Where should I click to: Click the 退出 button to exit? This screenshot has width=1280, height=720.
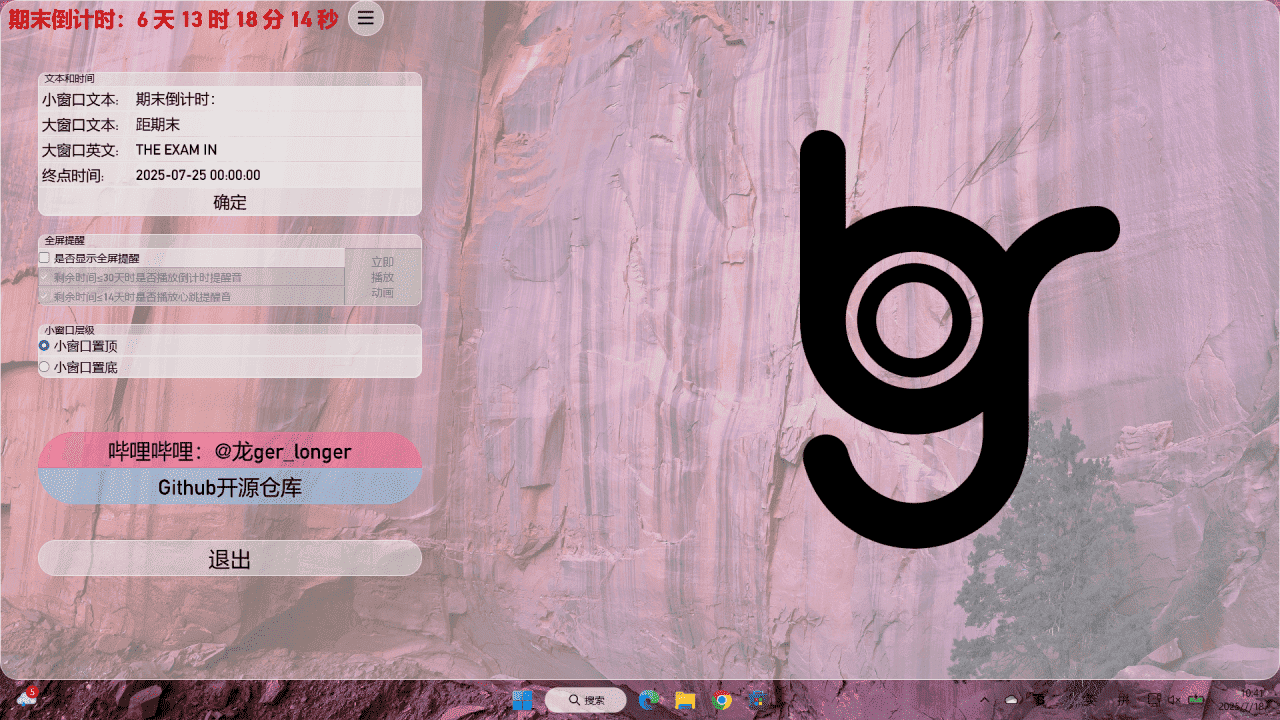pyautogui.click(x=229, y=559)
